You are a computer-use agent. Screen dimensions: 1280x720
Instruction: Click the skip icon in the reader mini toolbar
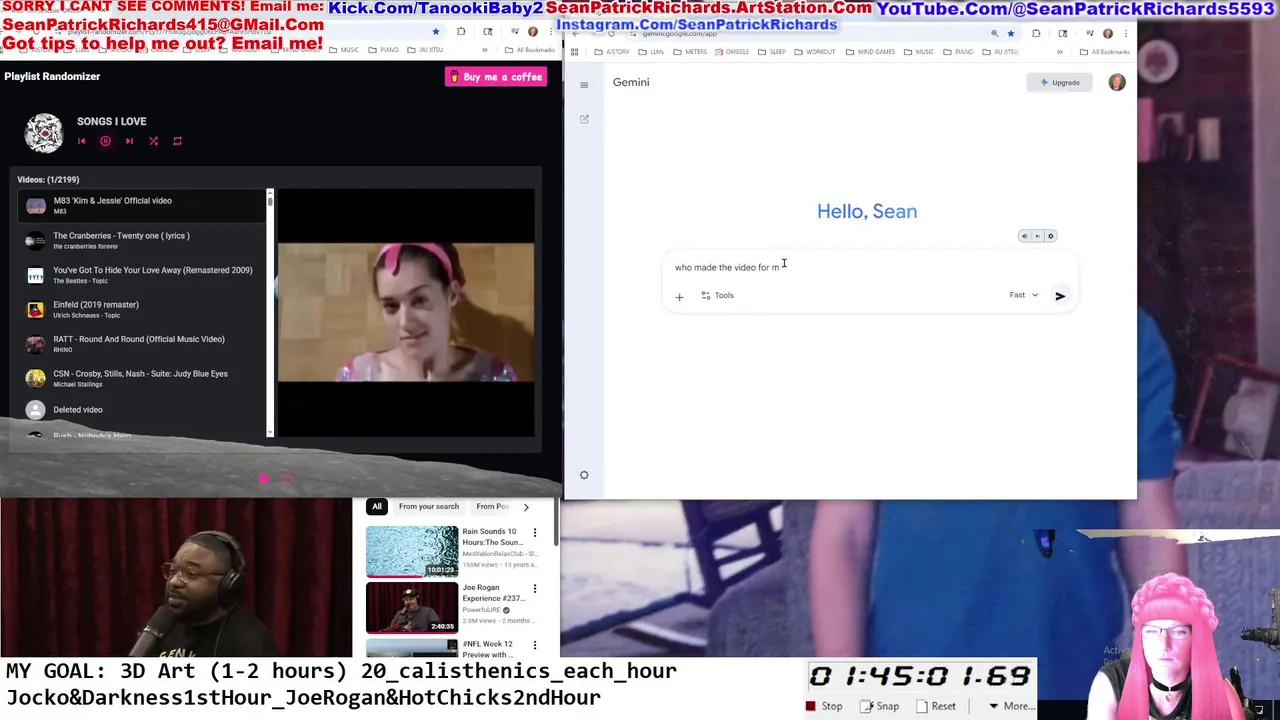pyautogui.click(x=1037, y=236)
